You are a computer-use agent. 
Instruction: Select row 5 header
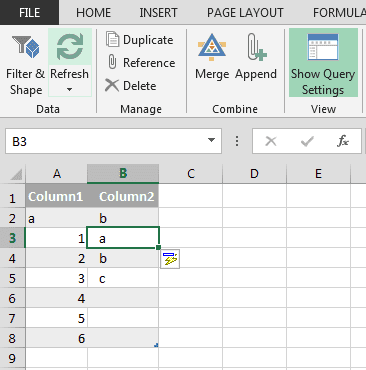[x=12, y=278]
